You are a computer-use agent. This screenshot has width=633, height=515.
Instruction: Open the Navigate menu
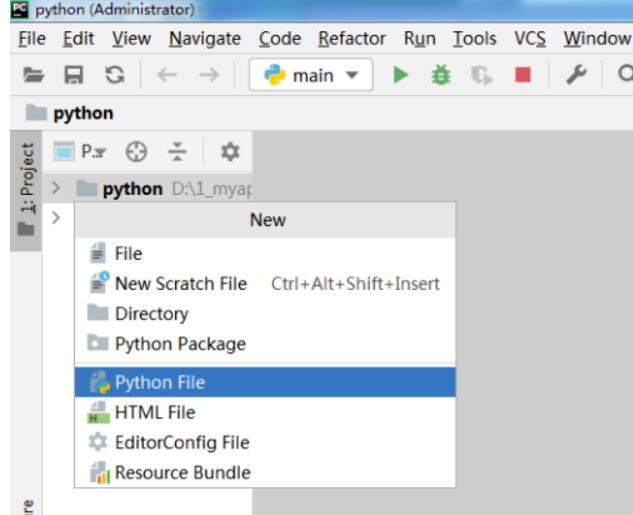tap(205, 39)
